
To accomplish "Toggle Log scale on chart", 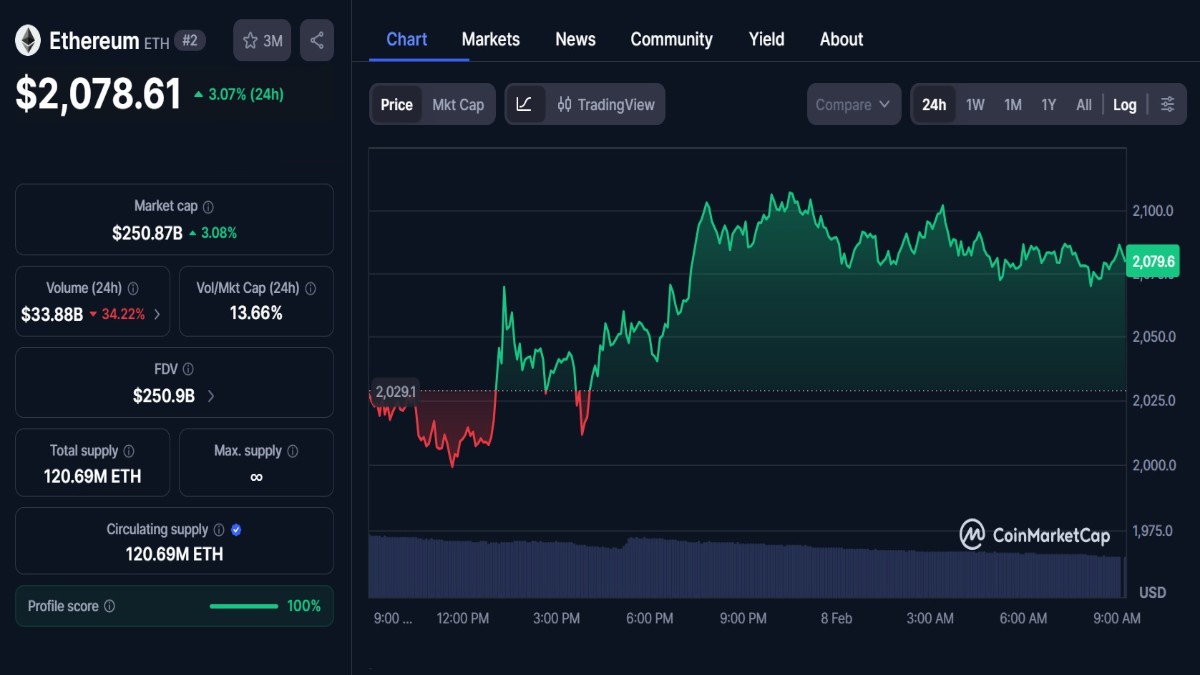I will [1125, 104].
